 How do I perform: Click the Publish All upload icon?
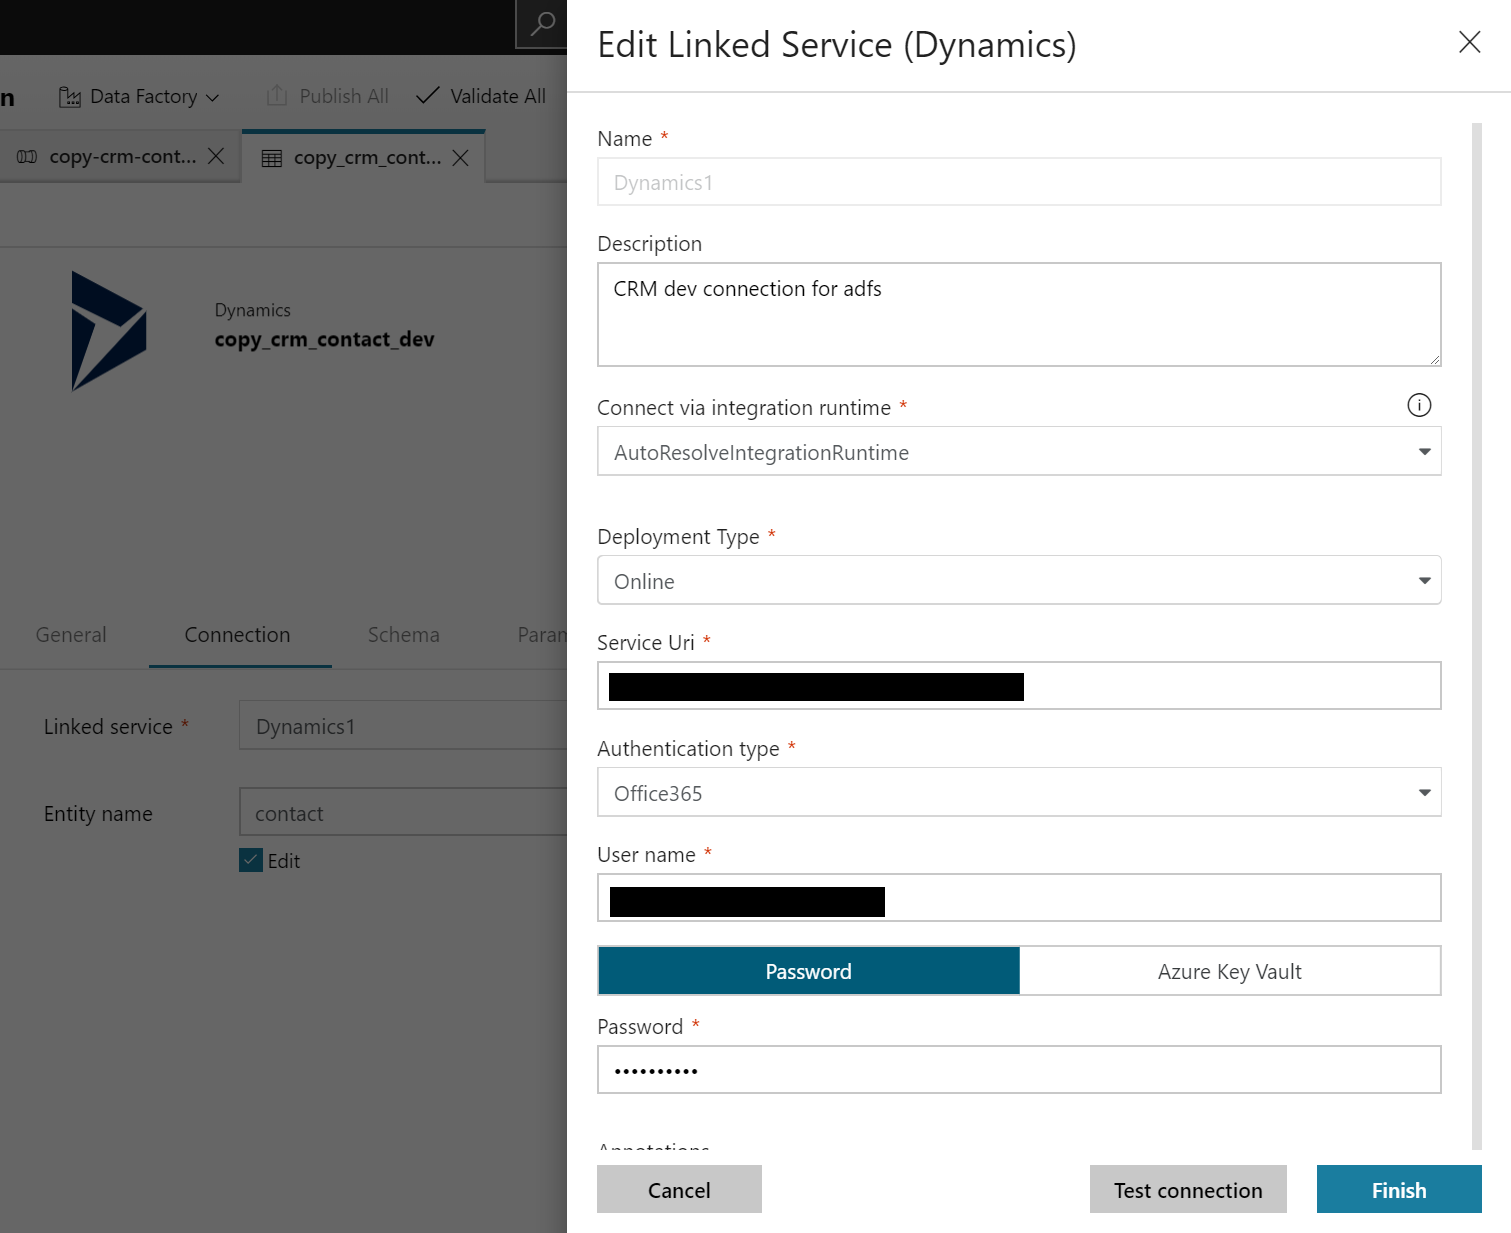pos(277,96)
